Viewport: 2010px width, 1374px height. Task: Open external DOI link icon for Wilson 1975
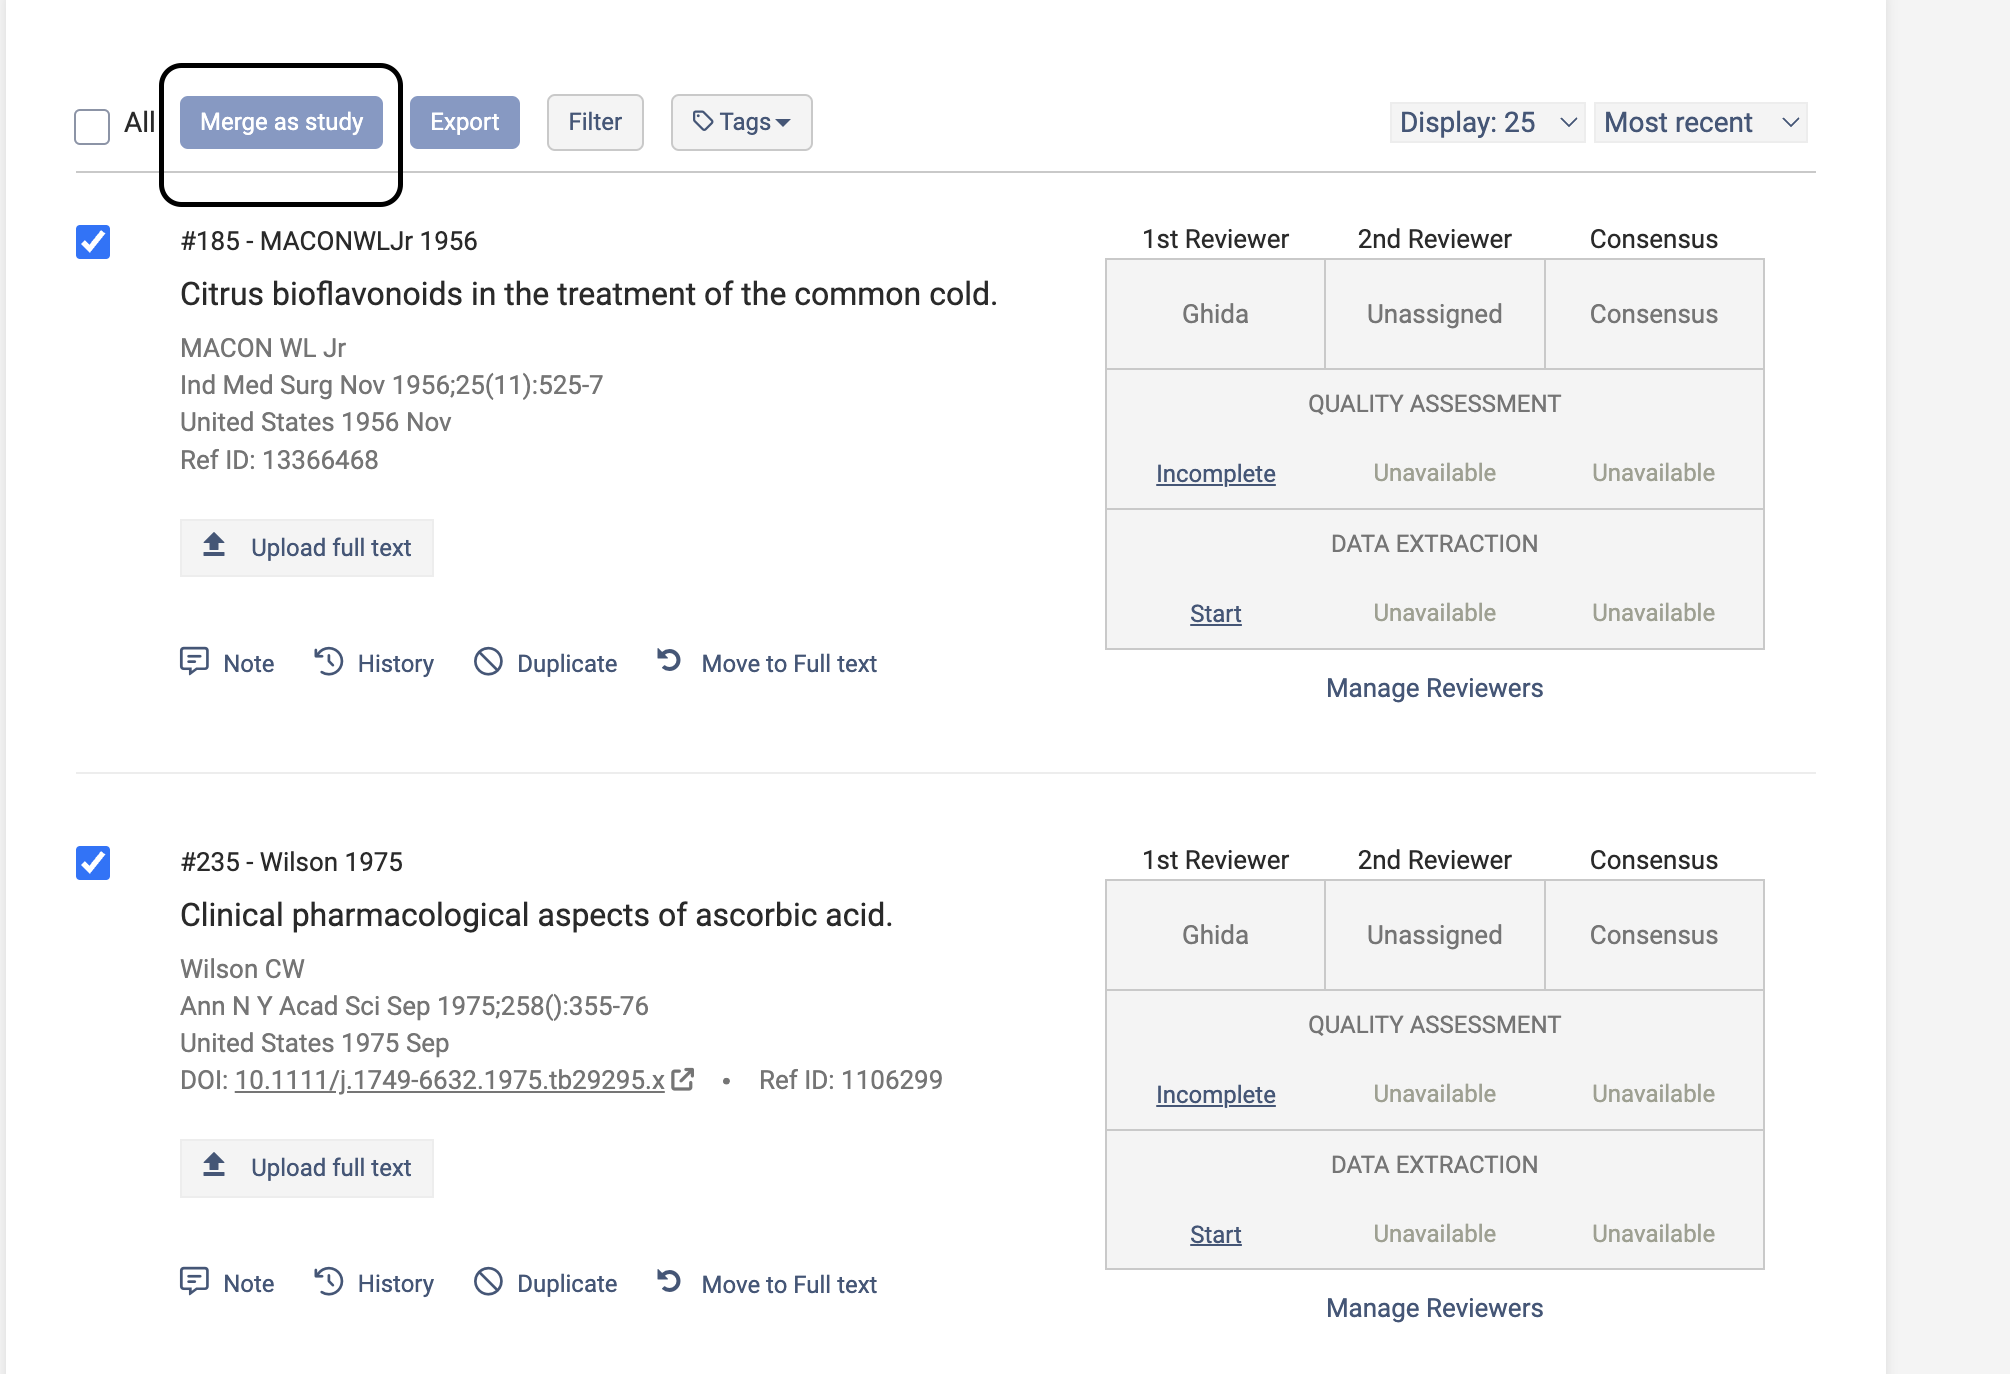point(683,1080)
